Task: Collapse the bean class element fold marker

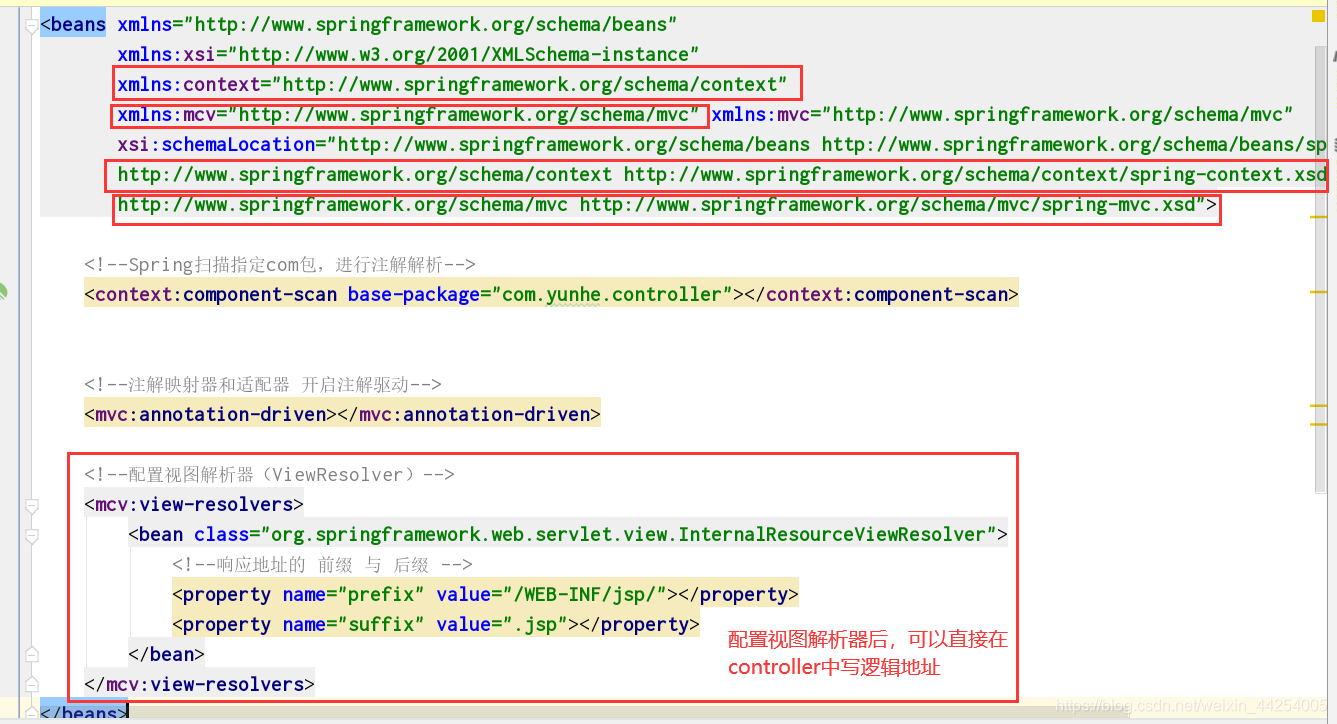Action: (x=31, y=537)
